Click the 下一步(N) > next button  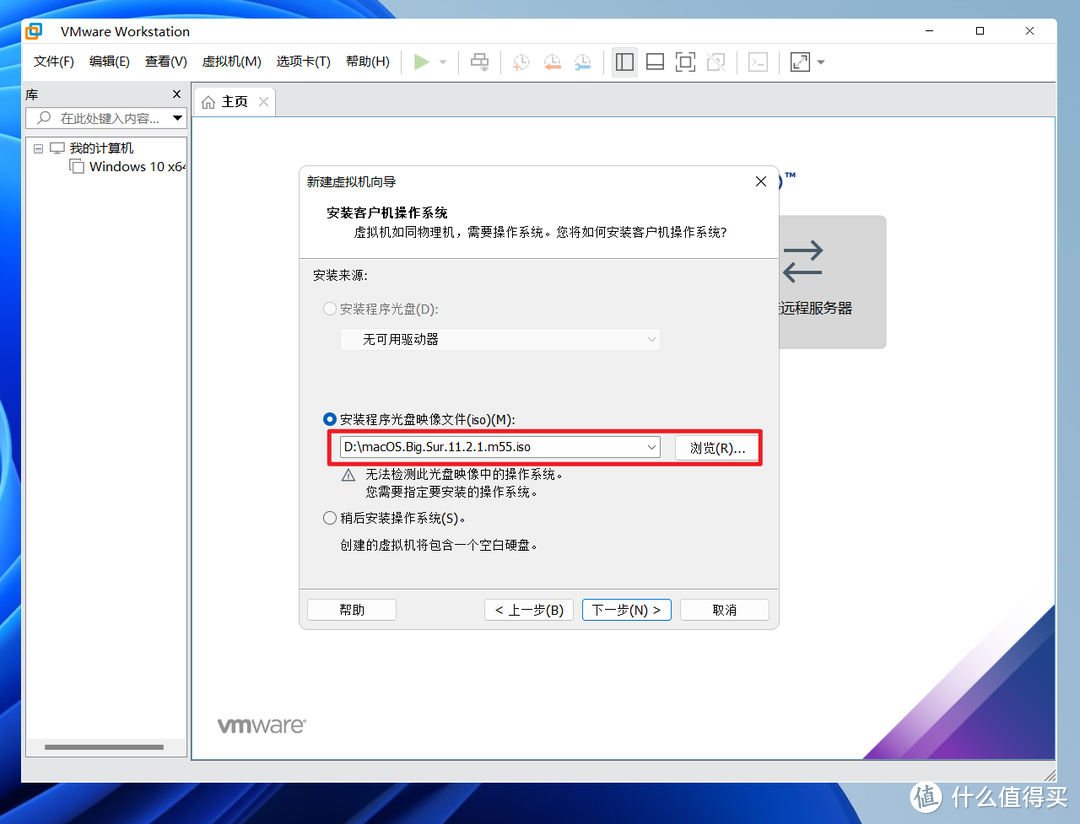coord(627,610)
